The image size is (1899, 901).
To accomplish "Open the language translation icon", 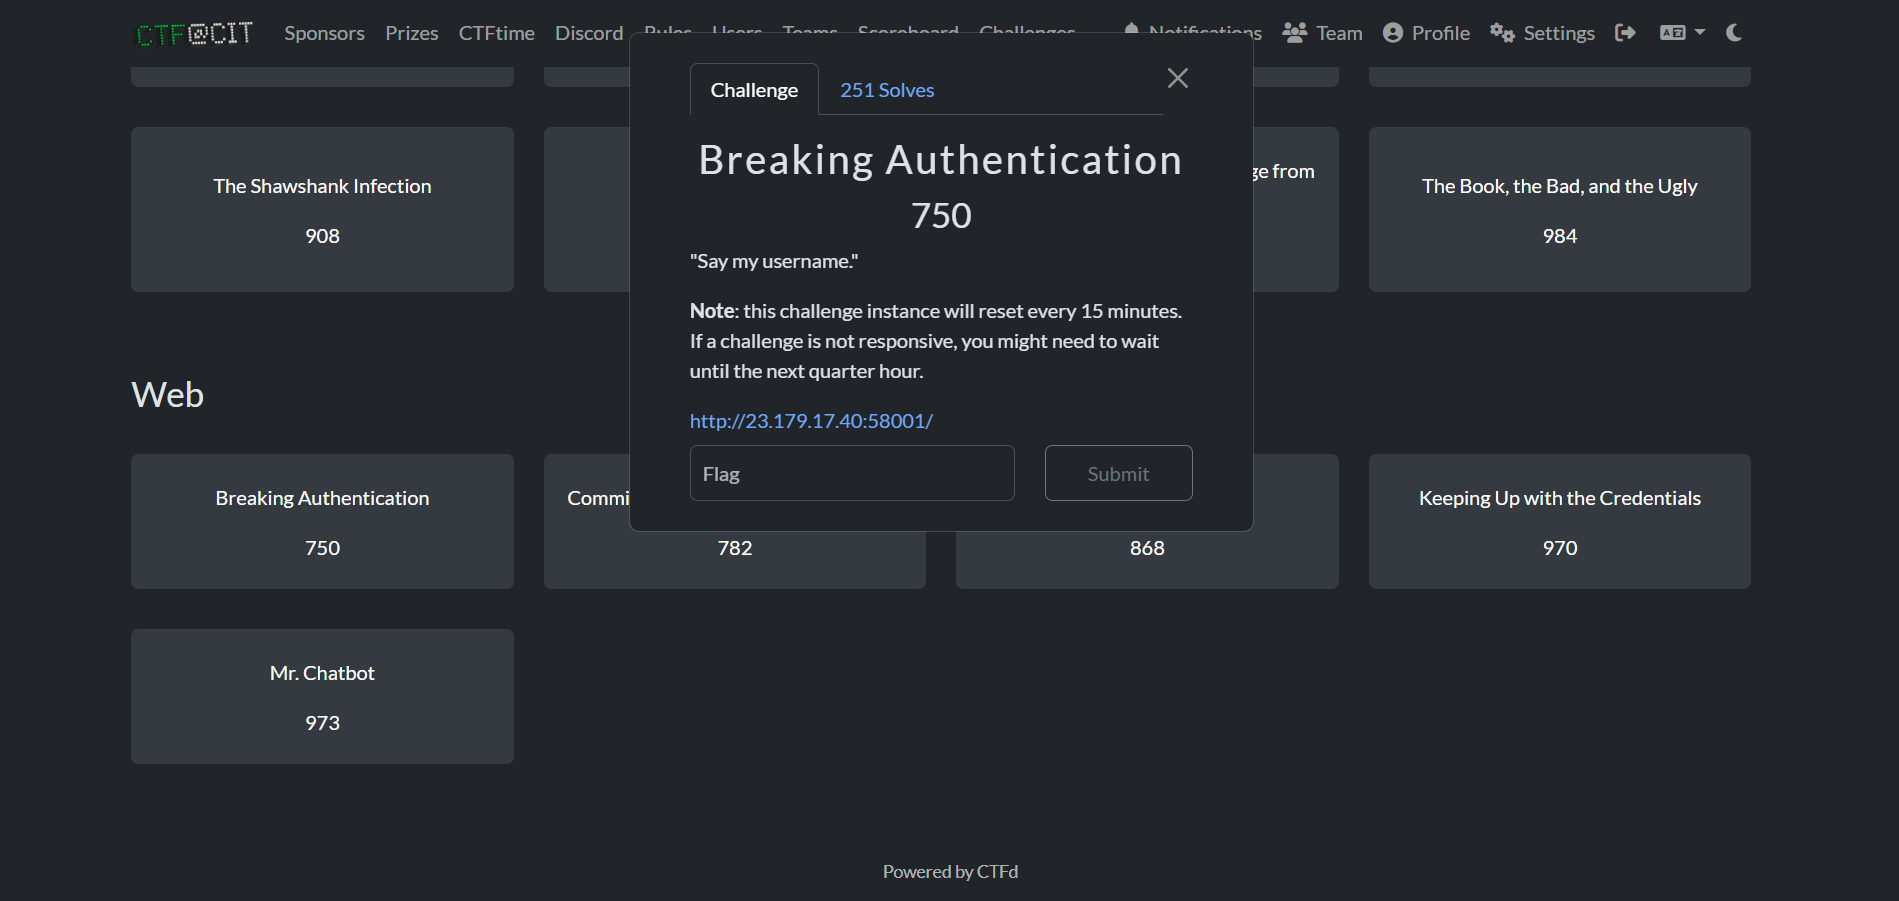I will pyautogui.click(x=1671, y=31).
